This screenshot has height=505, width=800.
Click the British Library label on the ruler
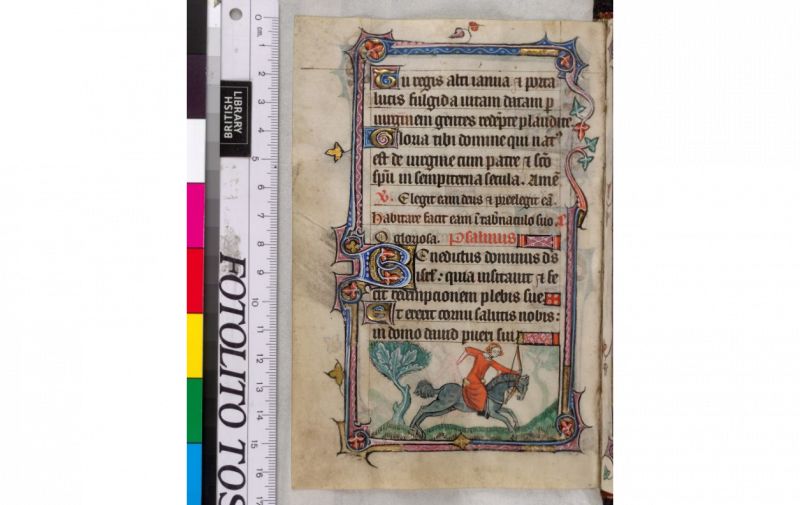(x=235, y=118)
